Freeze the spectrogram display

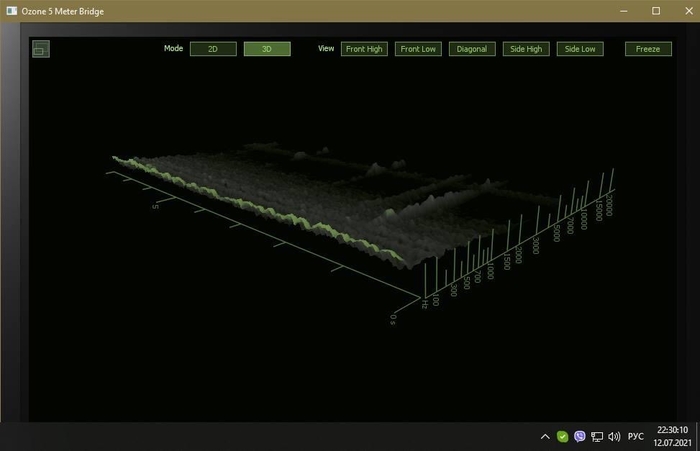[x=648, y=49]
